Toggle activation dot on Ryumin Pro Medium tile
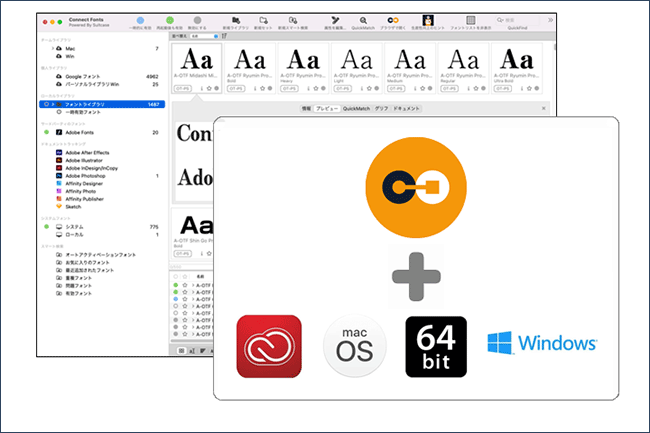Screen dimensions: 650x433 (x=430, y=88)
